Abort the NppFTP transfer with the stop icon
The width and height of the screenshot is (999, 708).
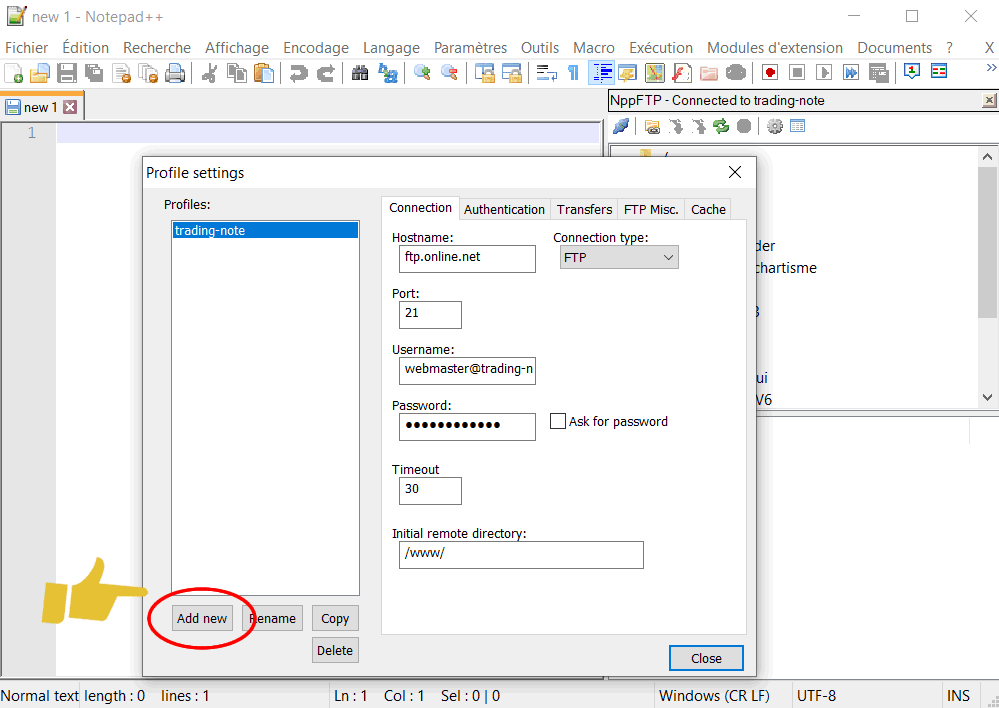(744, 126)
